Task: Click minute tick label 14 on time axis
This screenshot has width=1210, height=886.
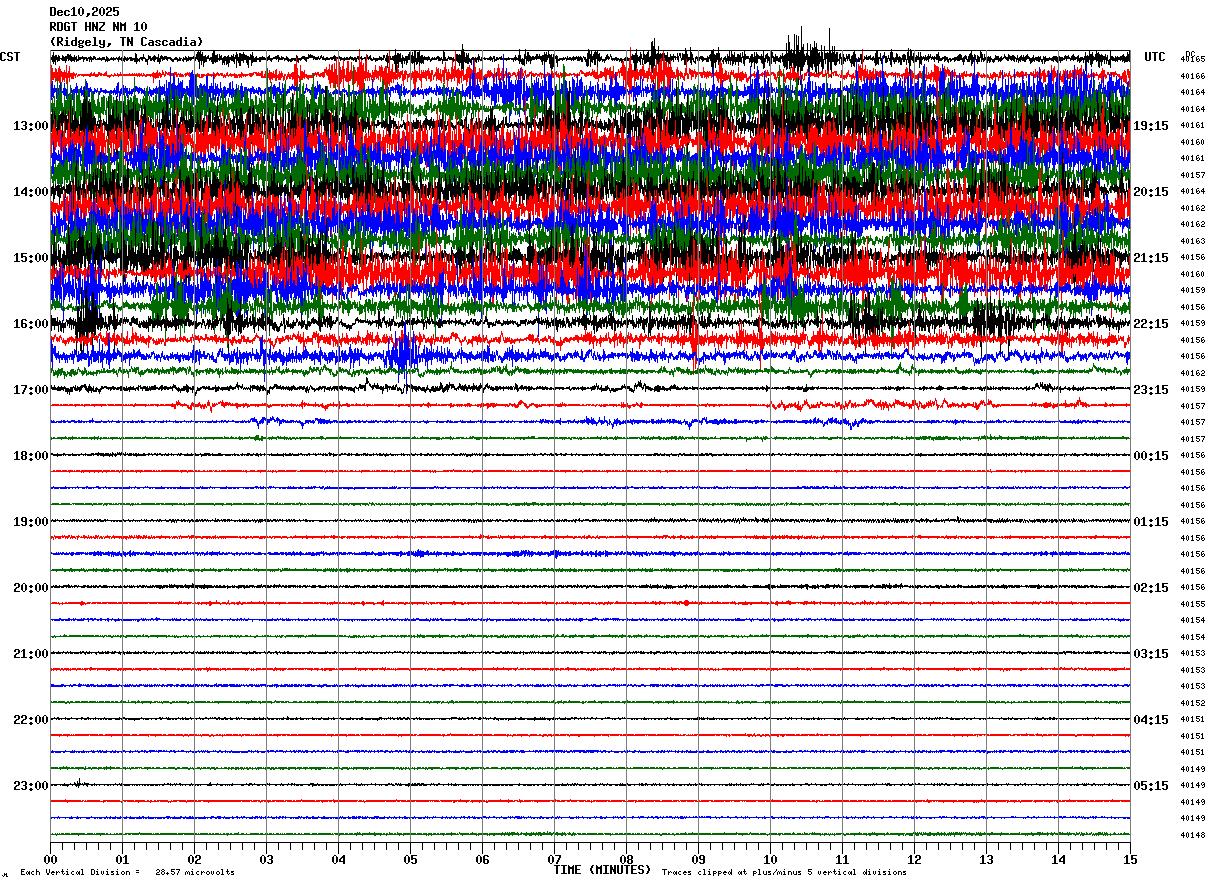Action: (x=1058, y=859)
